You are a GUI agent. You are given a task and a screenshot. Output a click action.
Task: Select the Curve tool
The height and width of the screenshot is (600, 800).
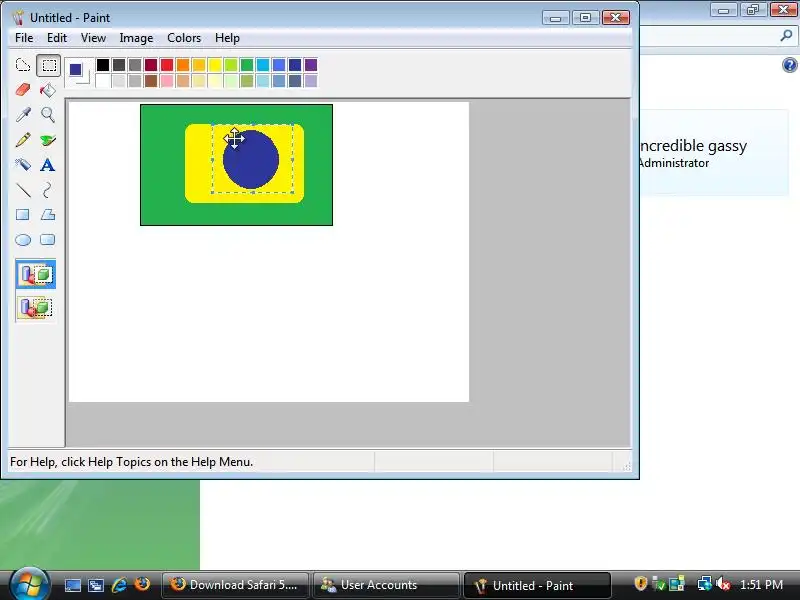pyautogui.click(x=47, y=190)
